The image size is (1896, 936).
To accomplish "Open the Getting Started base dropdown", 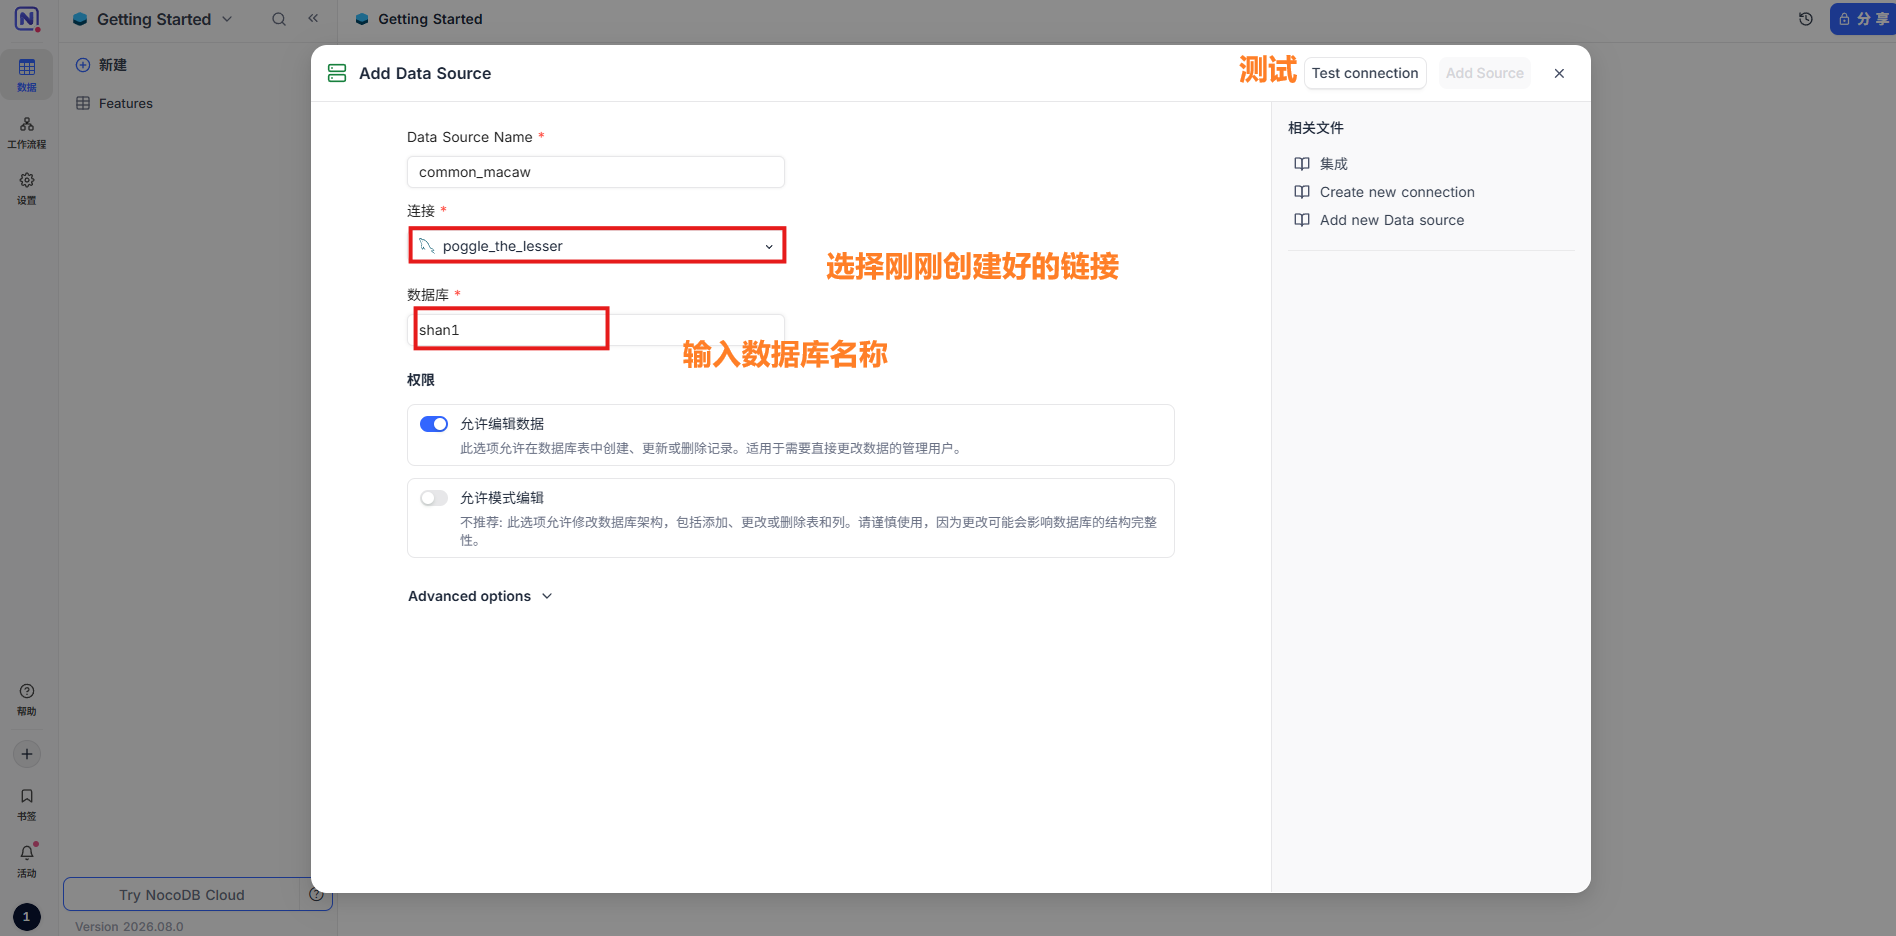I will (152, 19).
